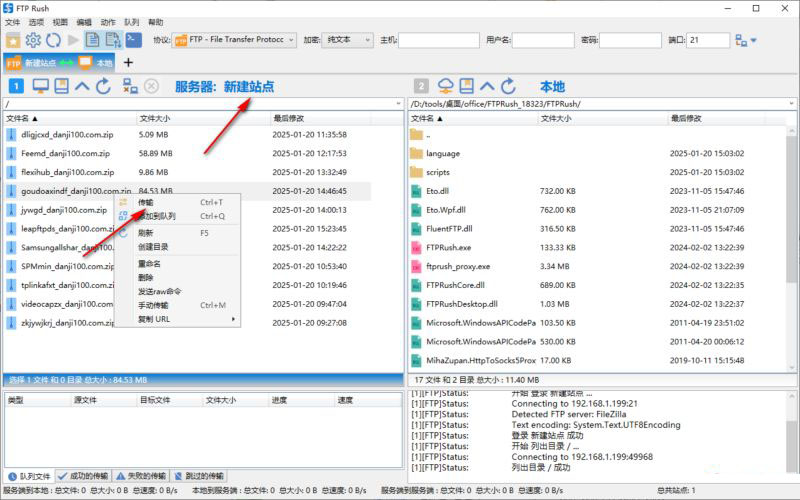Image resolution: width=800 pixels, height=500 pixels.
Task: Open bookmarks icon in server pane
Action: (62, 86)
